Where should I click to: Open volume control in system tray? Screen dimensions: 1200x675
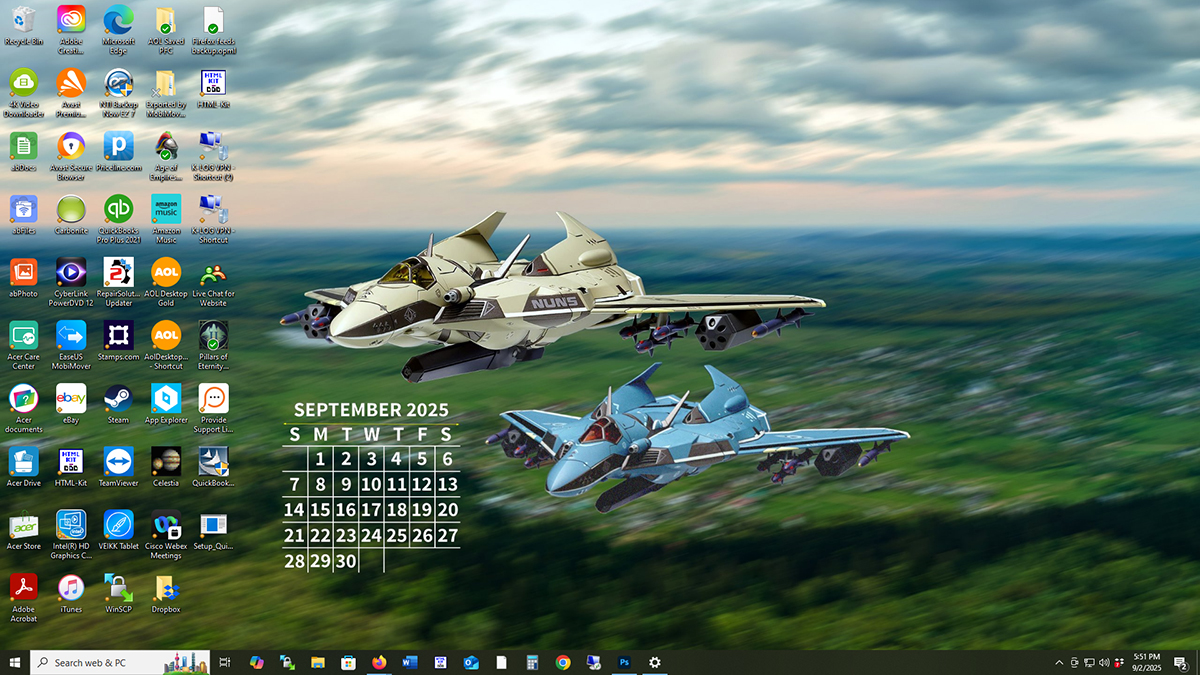click(x=1103, y=662)
